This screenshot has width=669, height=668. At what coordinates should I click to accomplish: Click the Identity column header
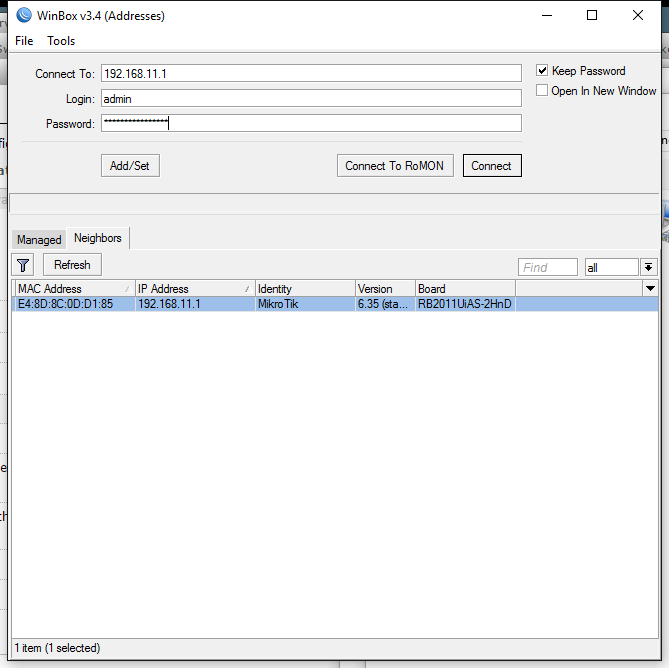click(305, 289)
